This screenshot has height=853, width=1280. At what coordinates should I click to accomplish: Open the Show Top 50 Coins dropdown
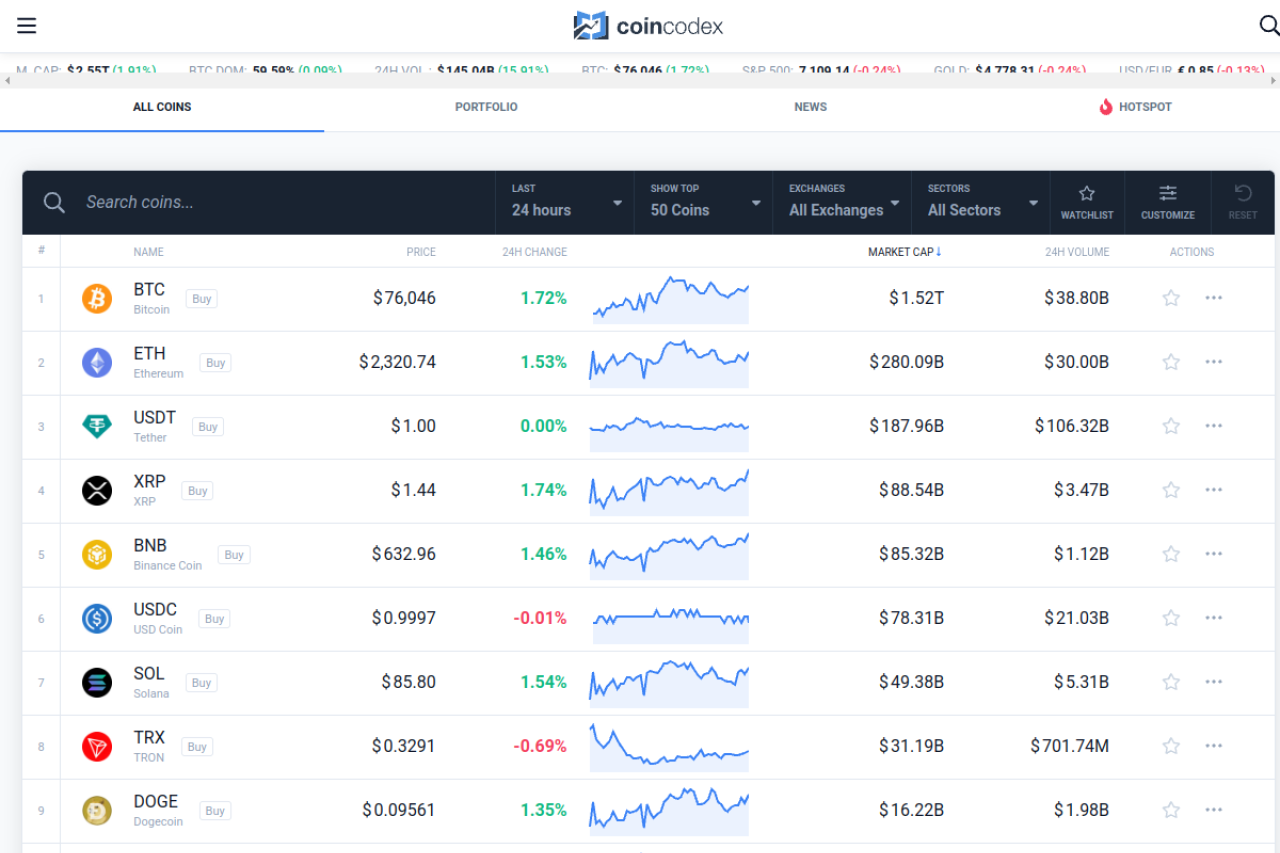tap(703, 202)
